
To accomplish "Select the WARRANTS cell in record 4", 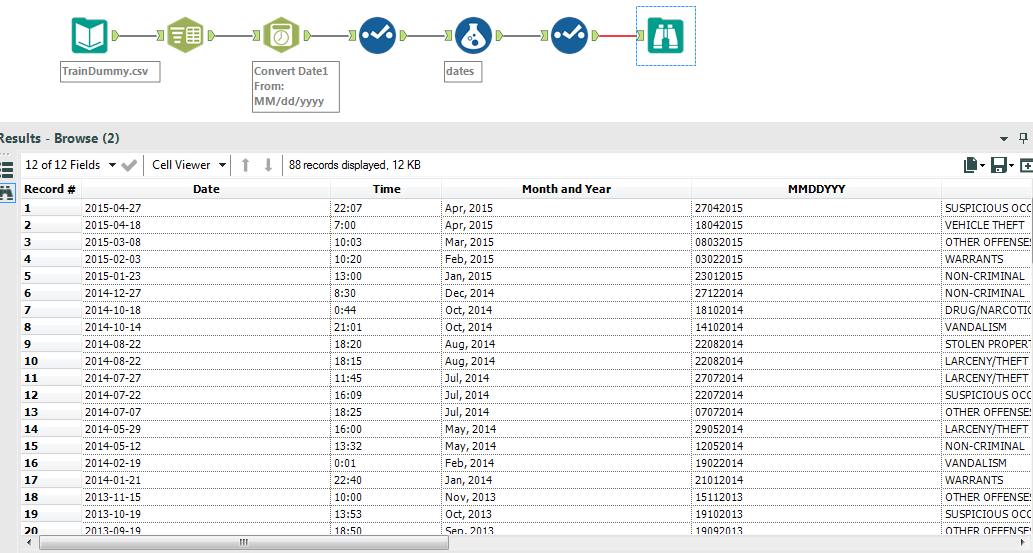I will pos(988,260).
